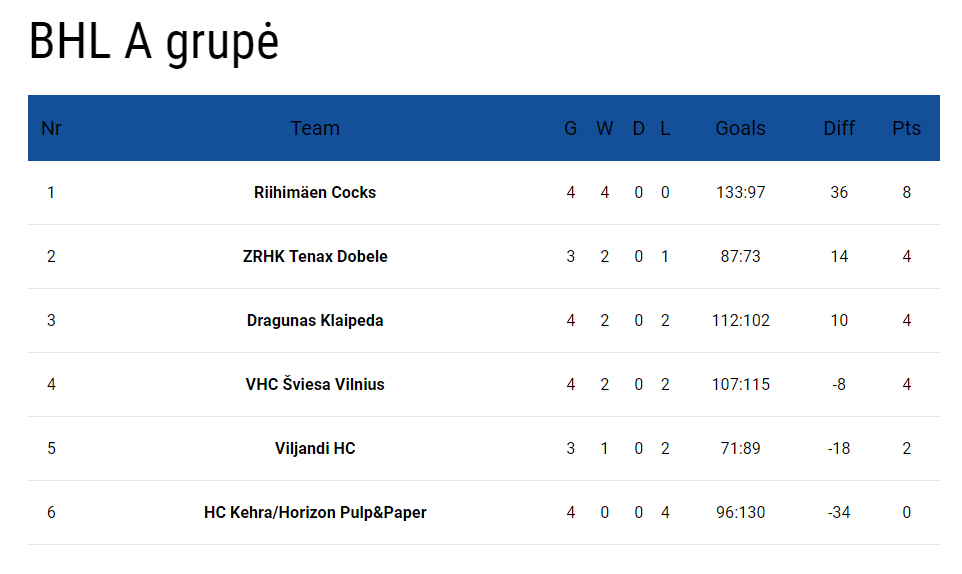Click the 8 points value for Riihimäen Cocks
This screenshot has height=574, width=962.
(x=906, y=192)
